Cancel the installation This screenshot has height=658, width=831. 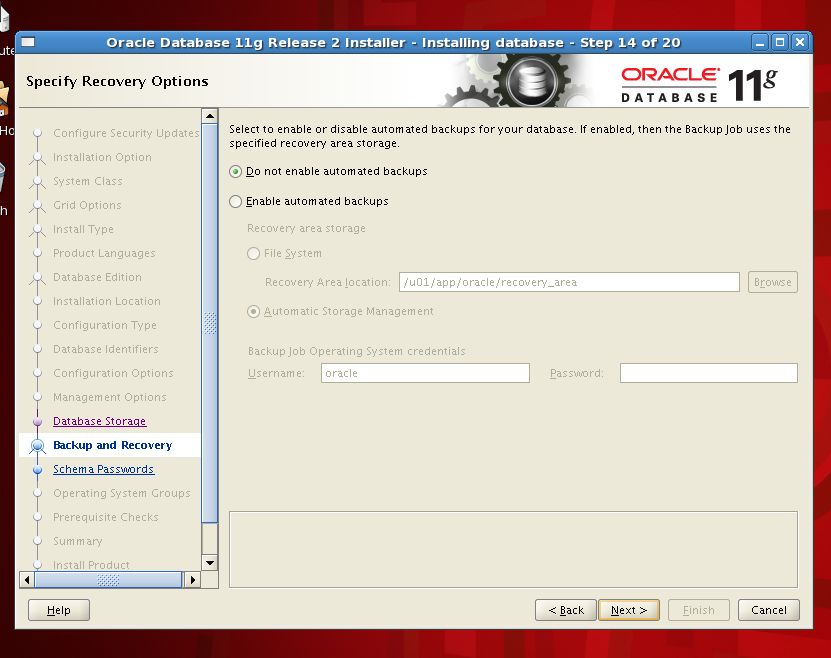[x=768, y=610]
